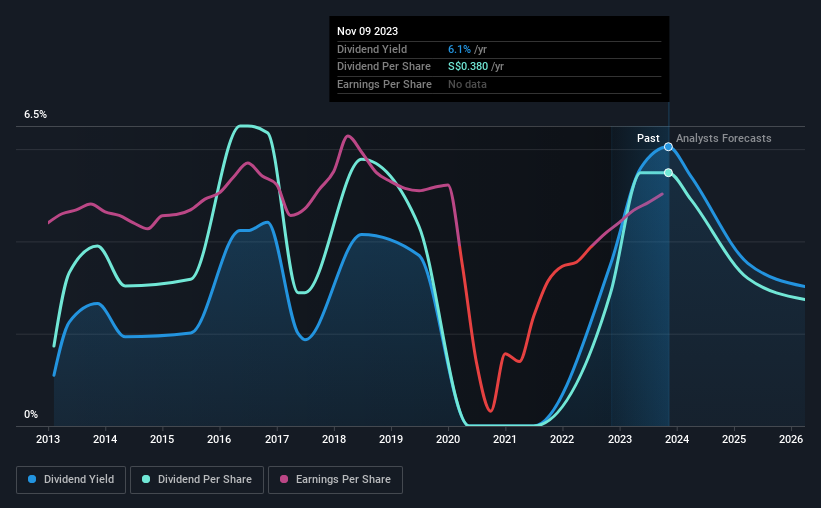Click the 2020 x-axis label
821x508 pixels.
pos(448,439)
